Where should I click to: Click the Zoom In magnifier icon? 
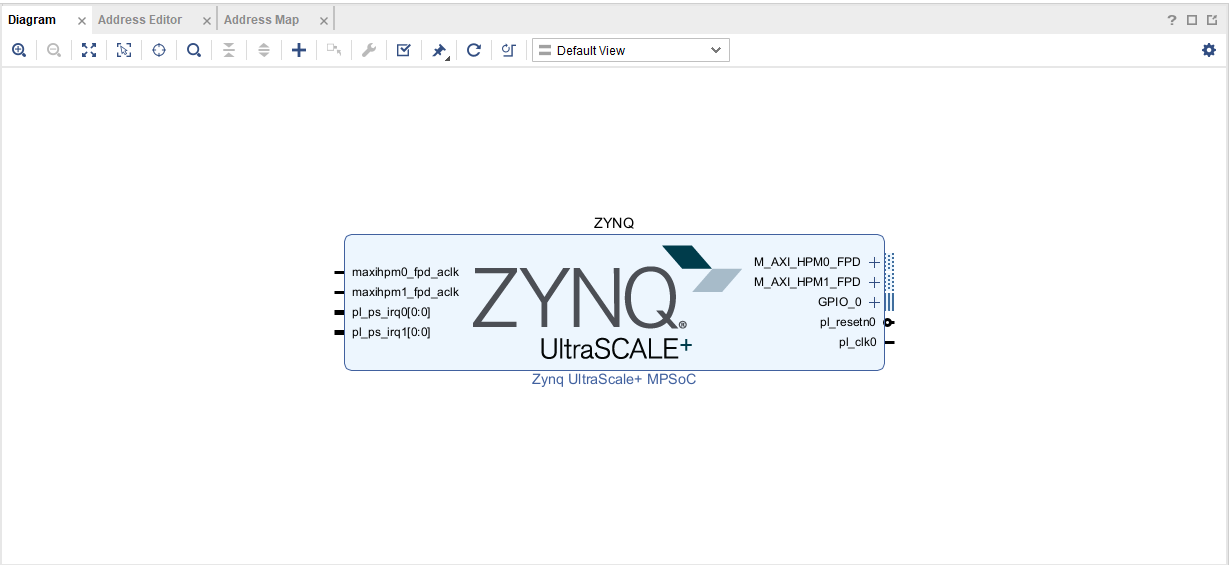pos(19,50)
